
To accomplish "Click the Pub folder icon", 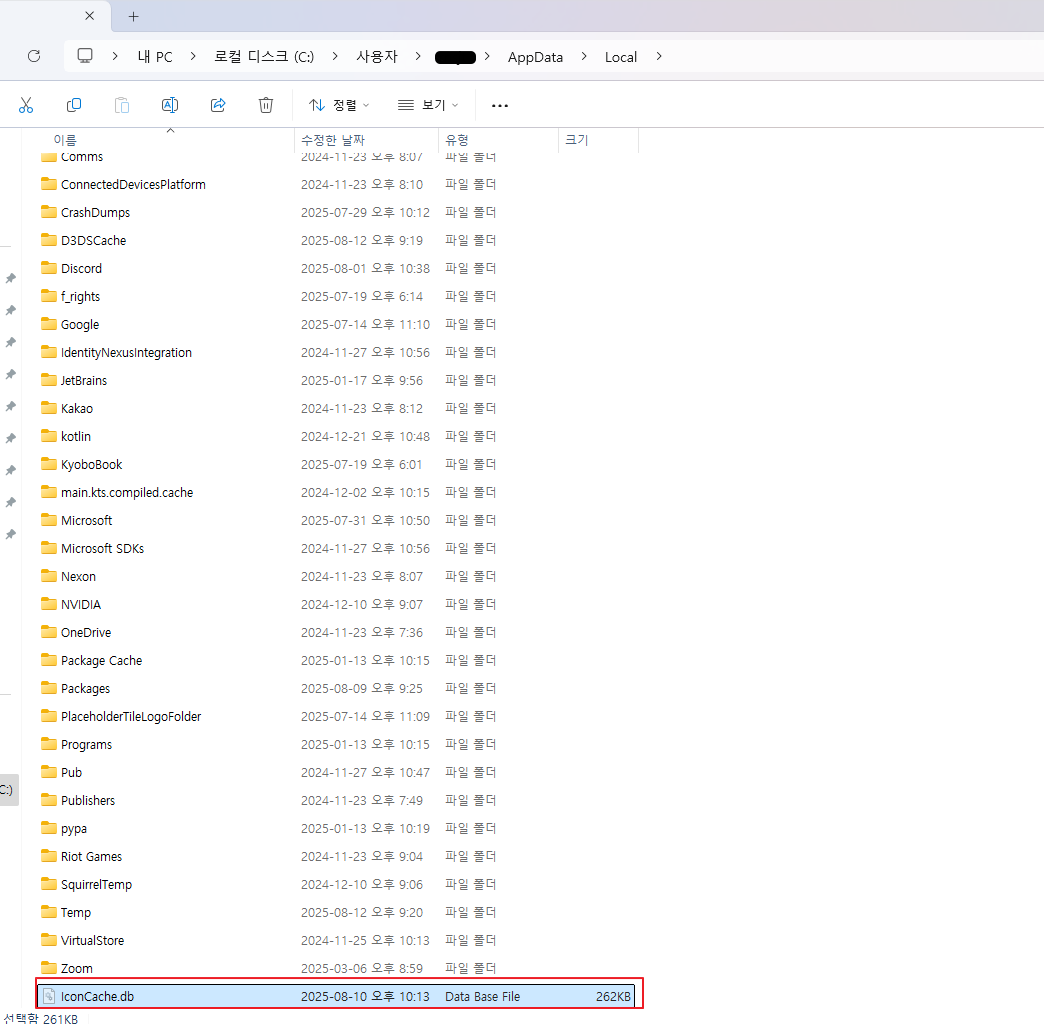I will click(49, 771).
